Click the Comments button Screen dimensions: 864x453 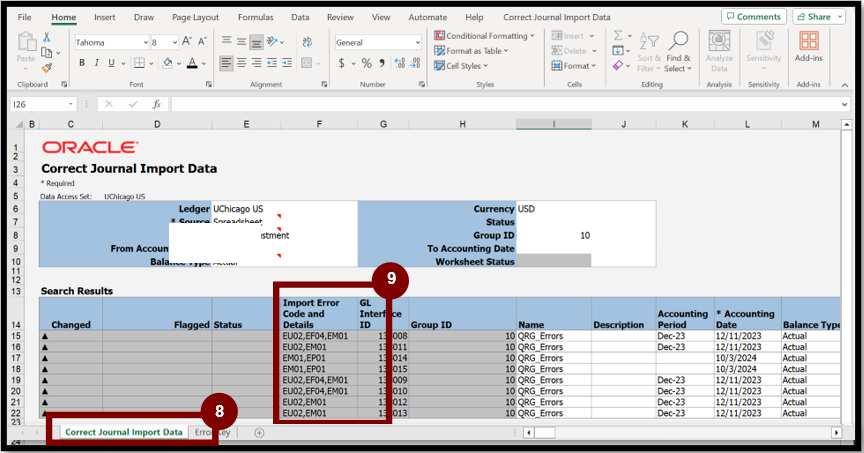point(754,17)
